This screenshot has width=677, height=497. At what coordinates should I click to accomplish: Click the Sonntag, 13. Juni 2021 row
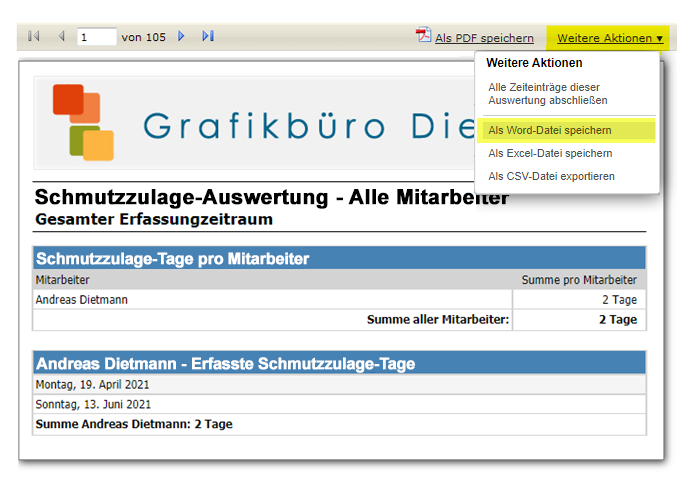[x=339, y=404]
